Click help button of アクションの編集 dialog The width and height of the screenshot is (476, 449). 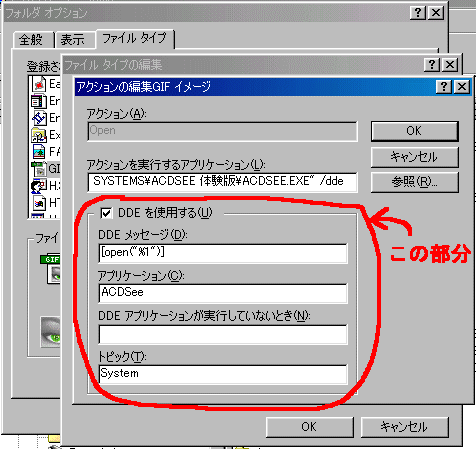444,87
